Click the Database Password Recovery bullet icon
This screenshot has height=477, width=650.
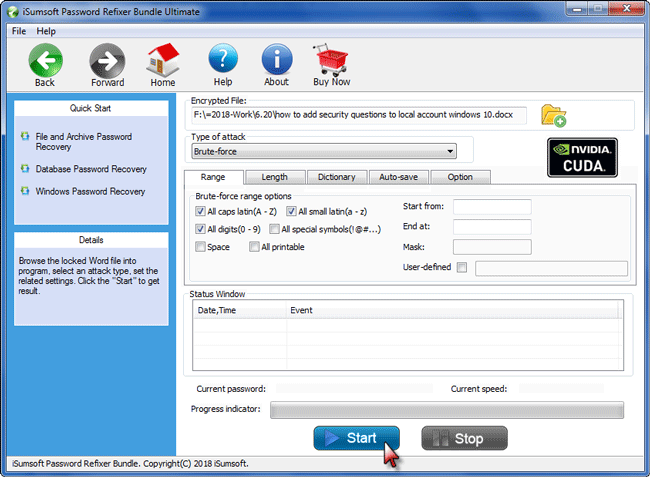pos(25,168)
